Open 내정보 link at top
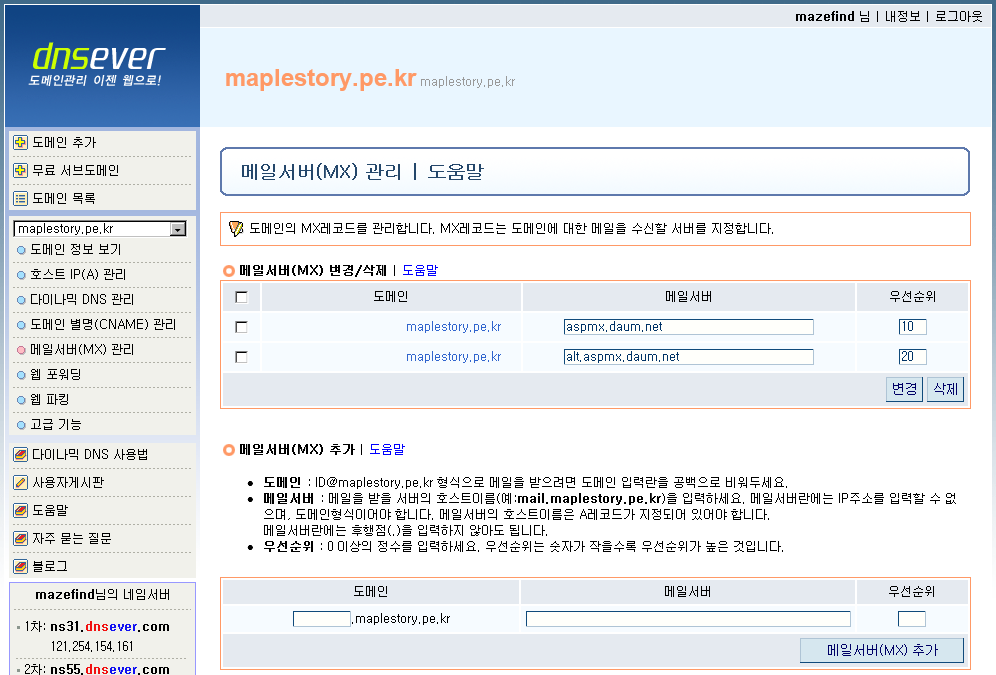Image resolution: width=996 pixels, height=675 pixels. coord(902,17)
